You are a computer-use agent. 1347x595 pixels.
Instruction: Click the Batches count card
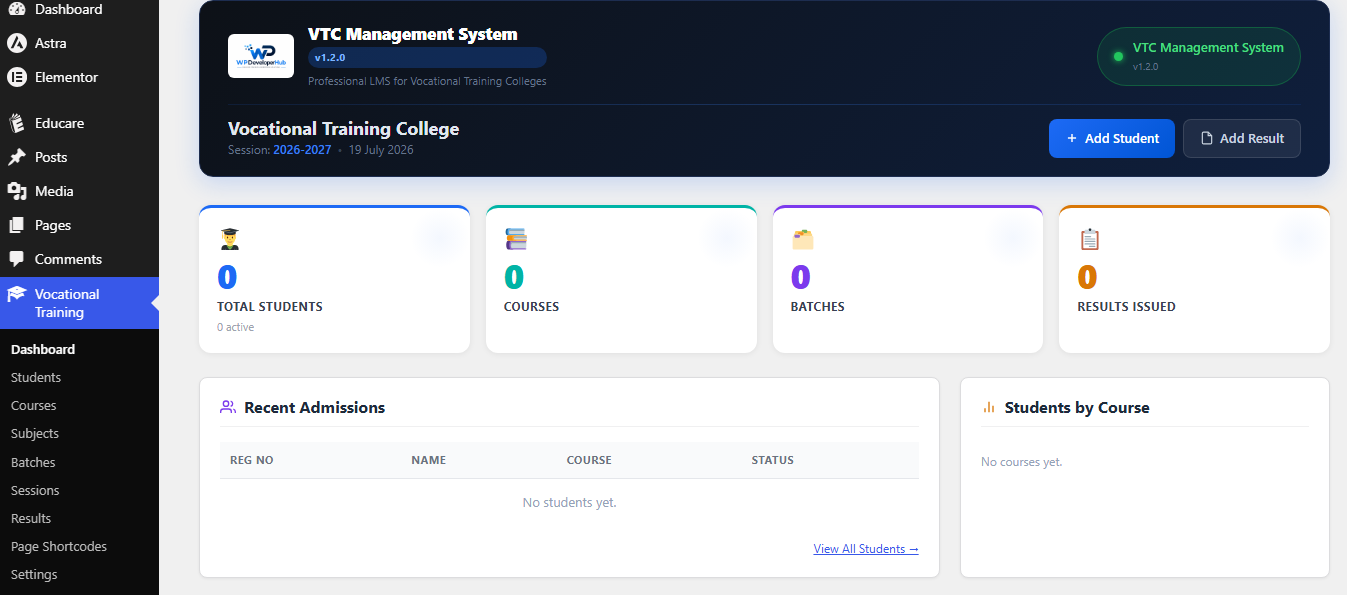coord(907,279)
